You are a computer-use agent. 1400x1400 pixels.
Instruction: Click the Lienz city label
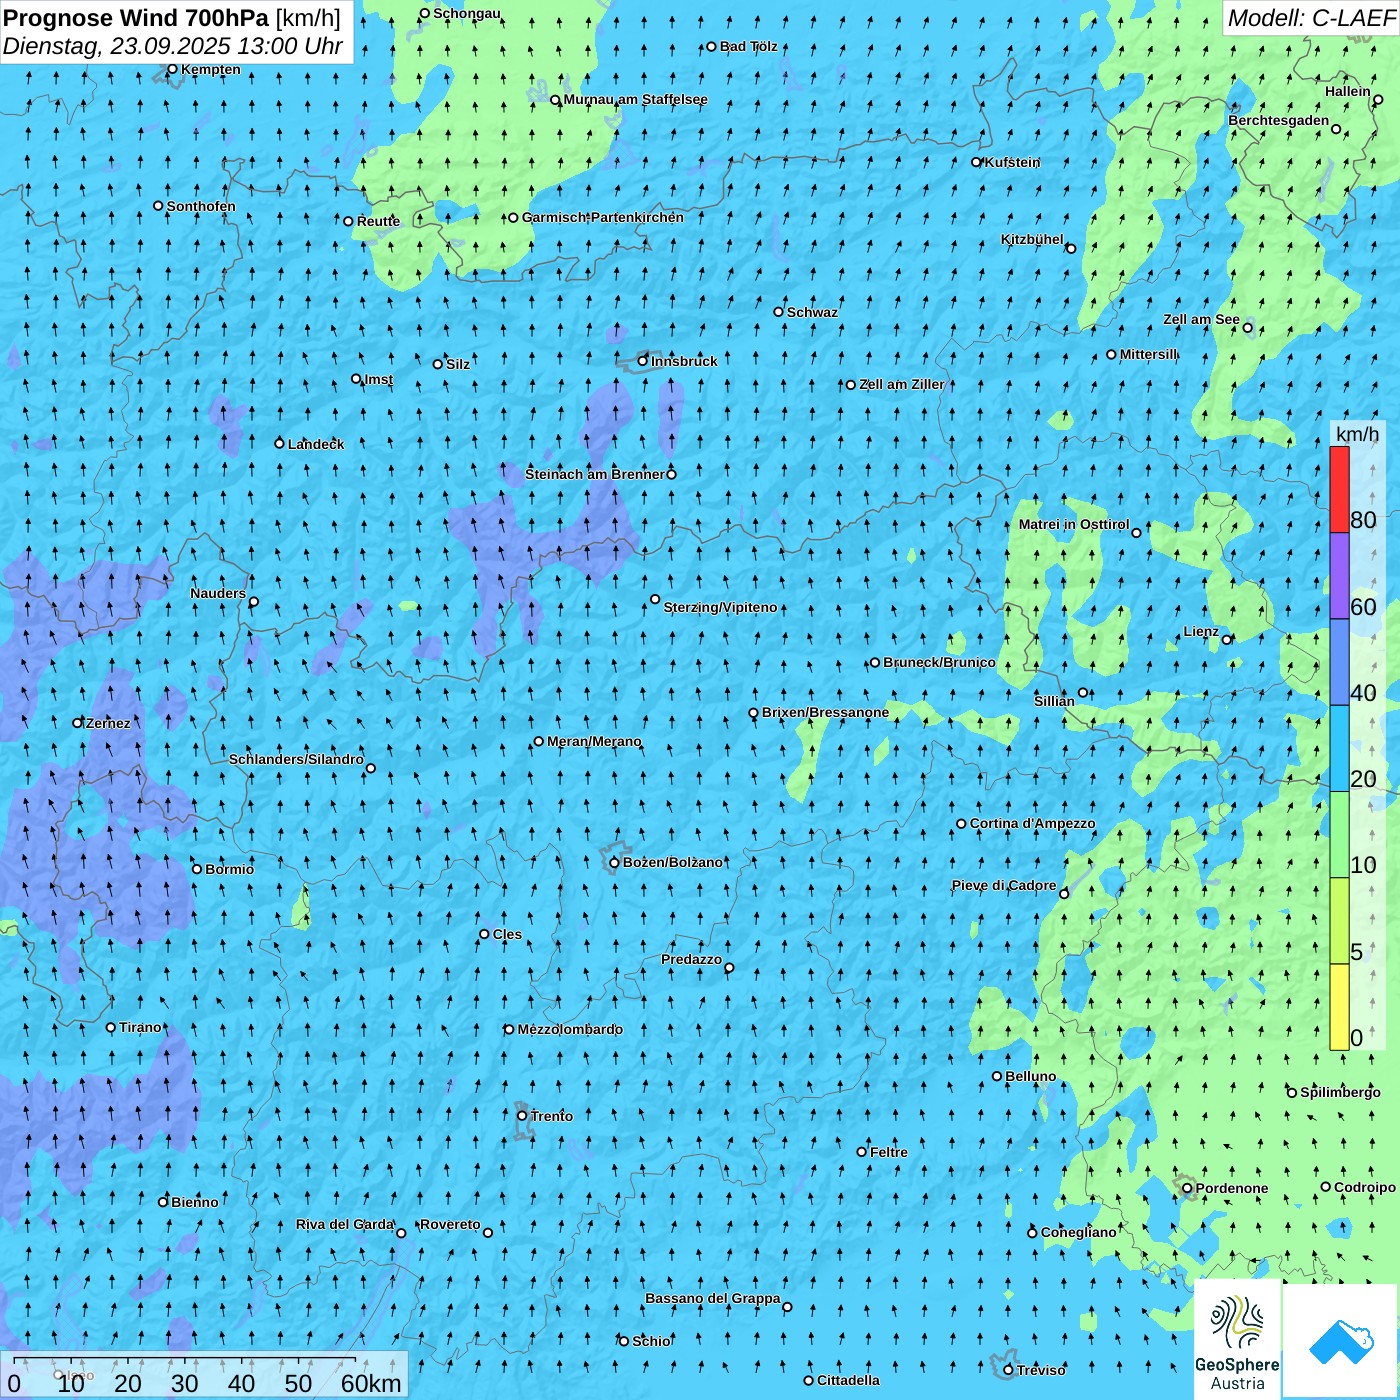[1201, 631]
